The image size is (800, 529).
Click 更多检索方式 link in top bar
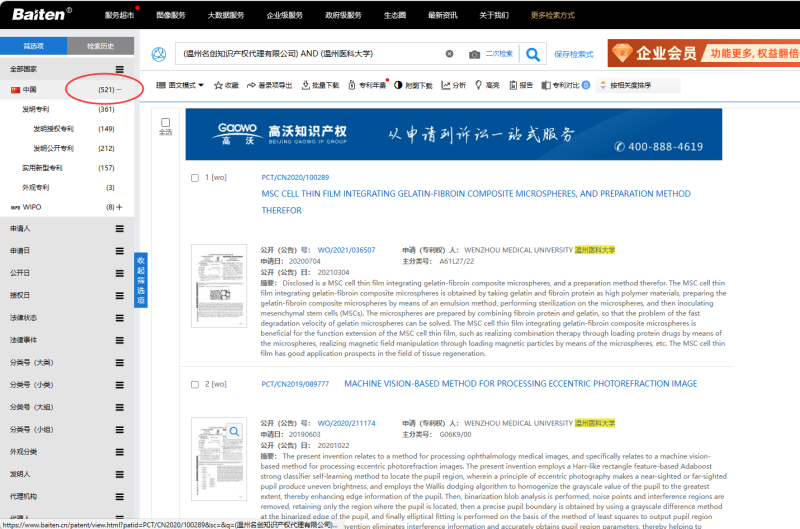click(553, 15)
